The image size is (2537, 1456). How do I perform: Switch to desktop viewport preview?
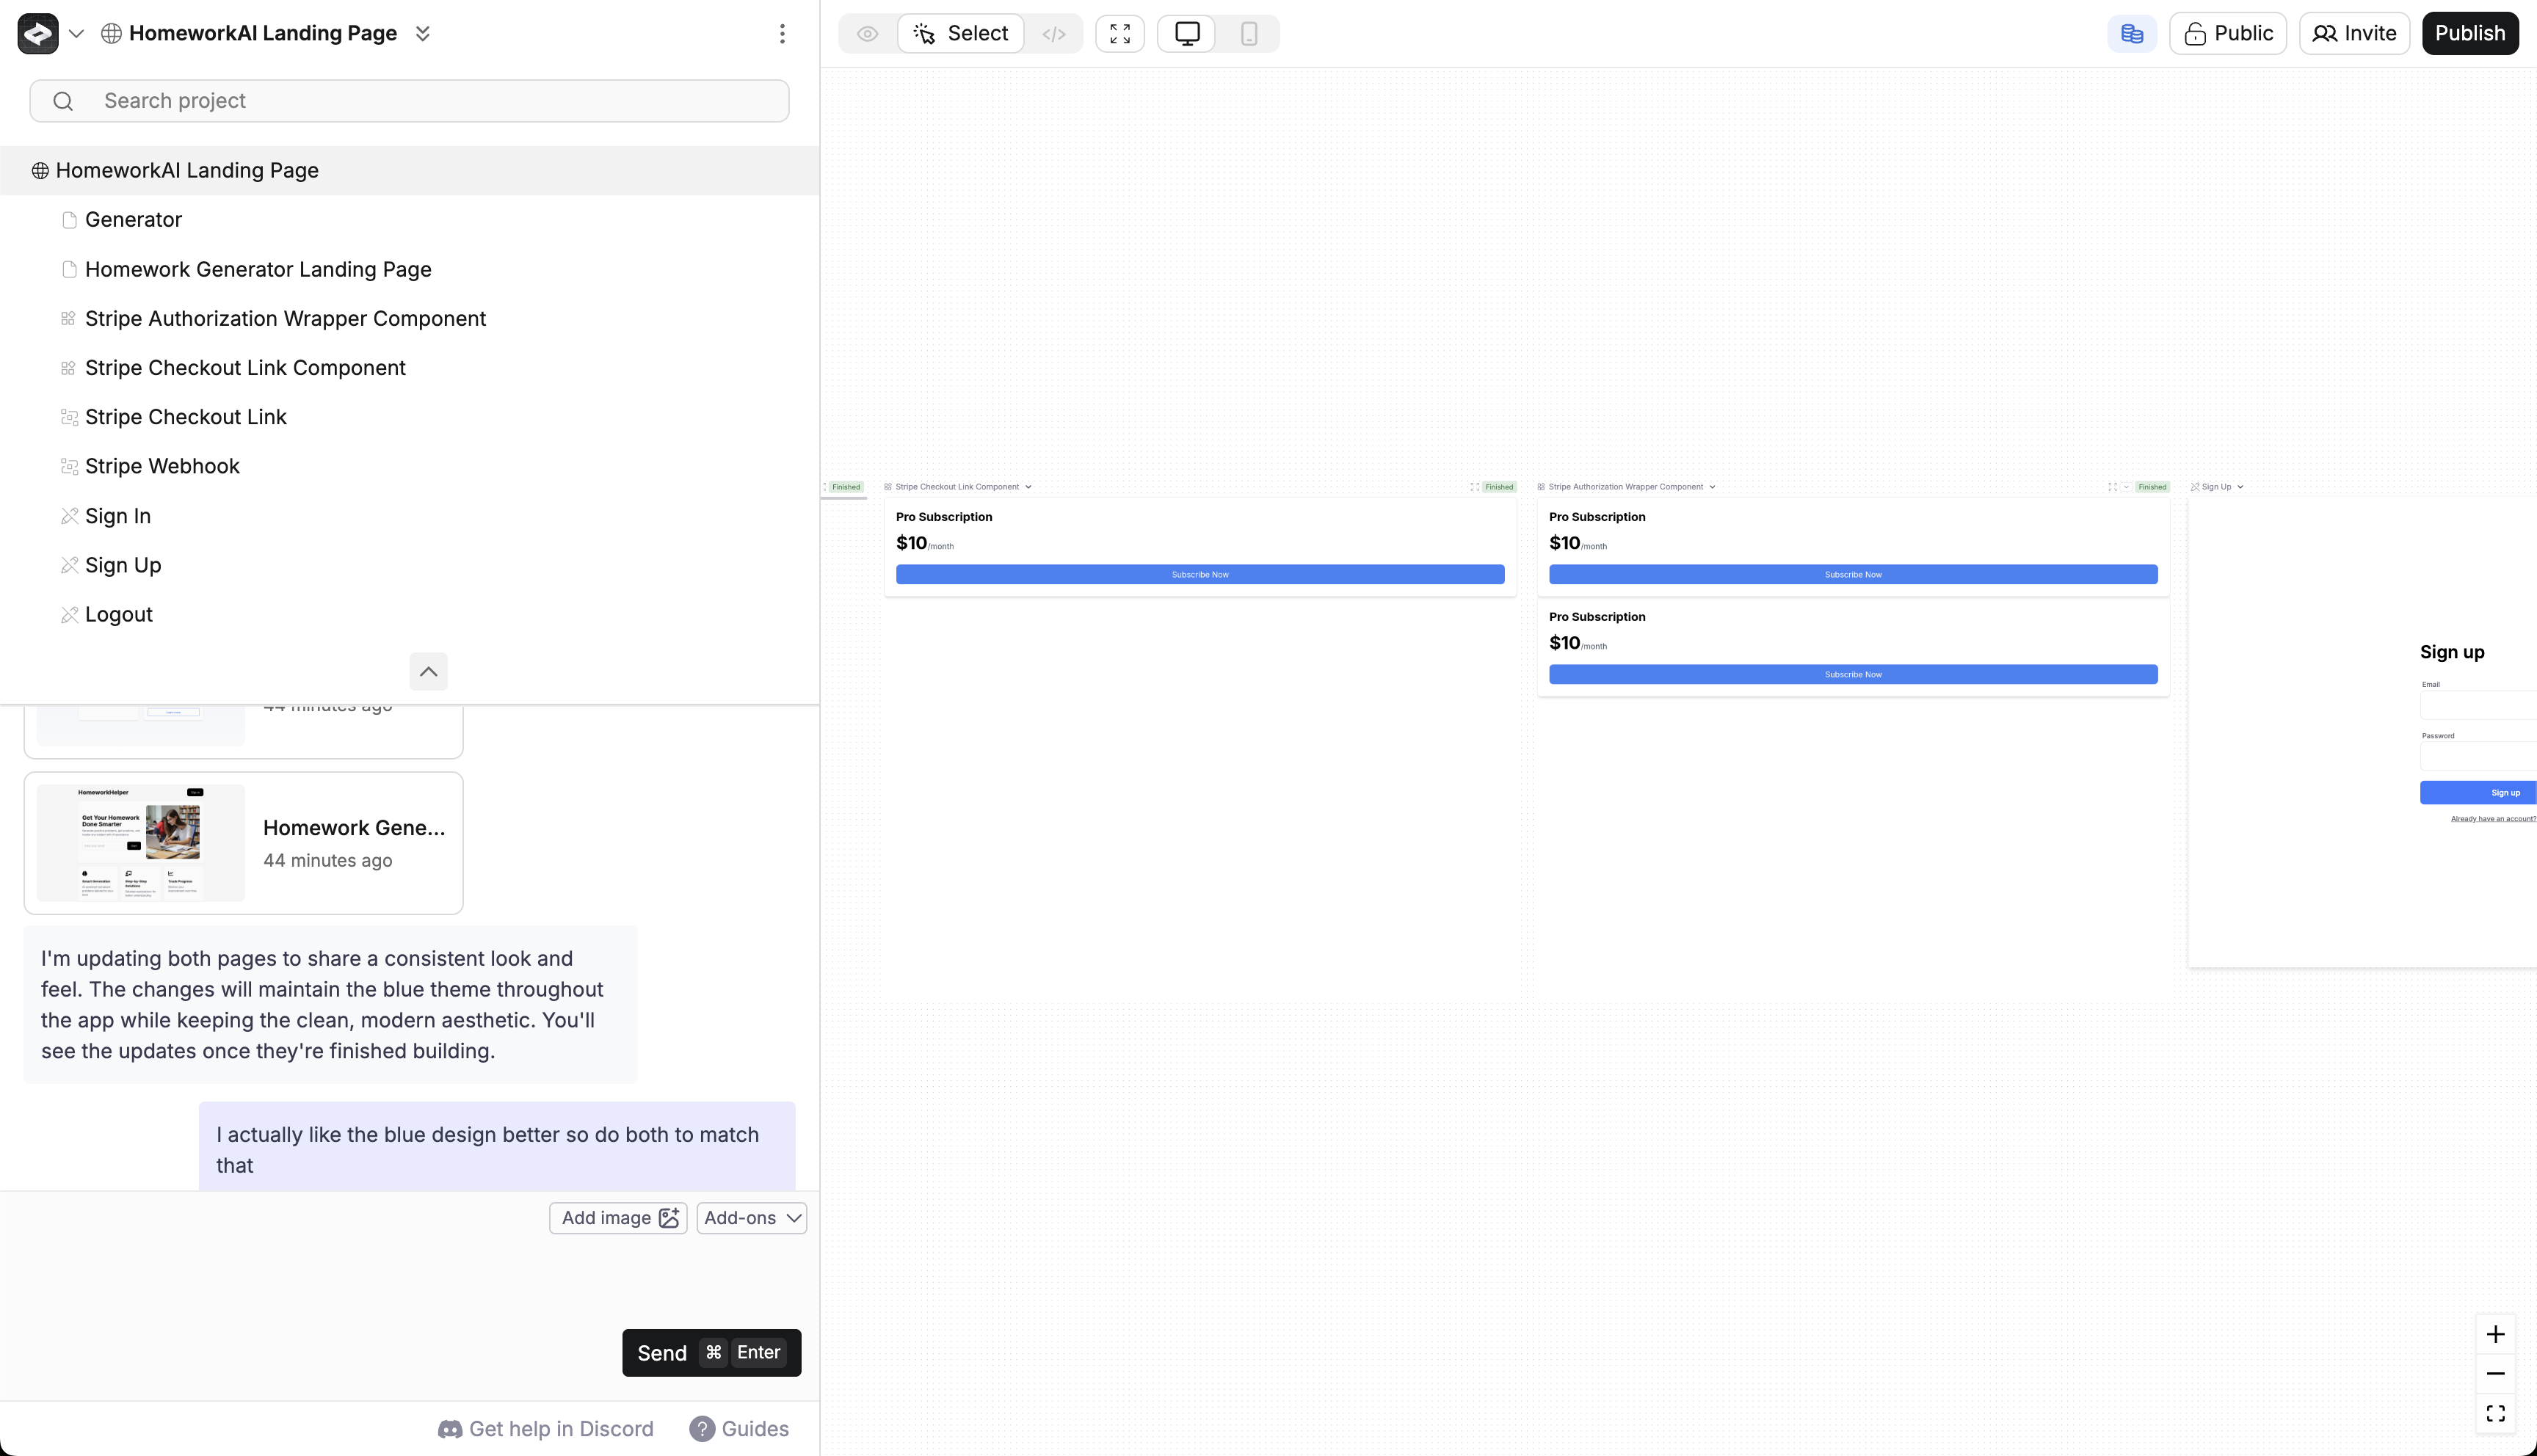(1187, 34)
